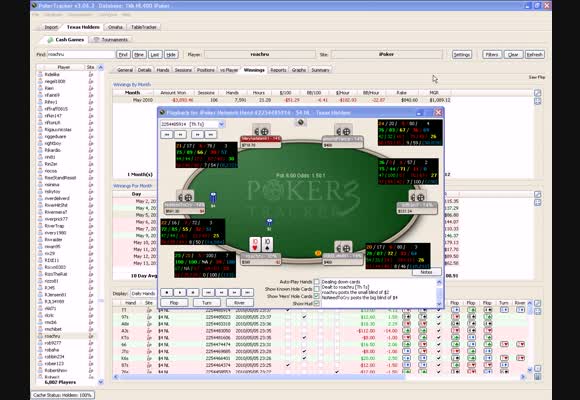Click the player list scroll down arrow

[101, 381]
